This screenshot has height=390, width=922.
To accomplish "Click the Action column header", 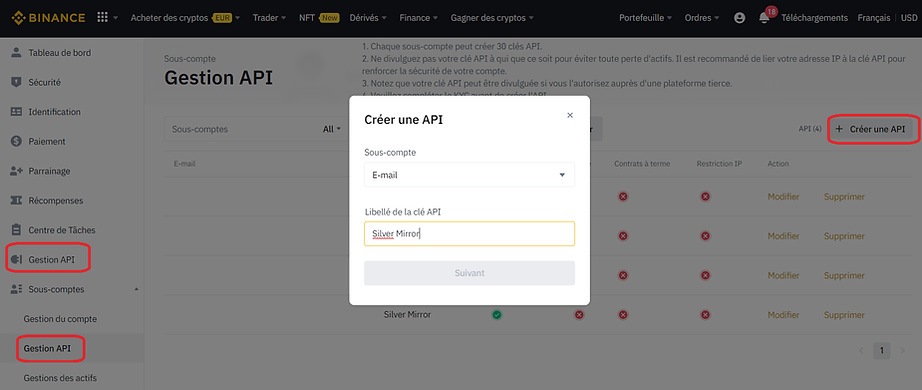I will coord(778,164).
